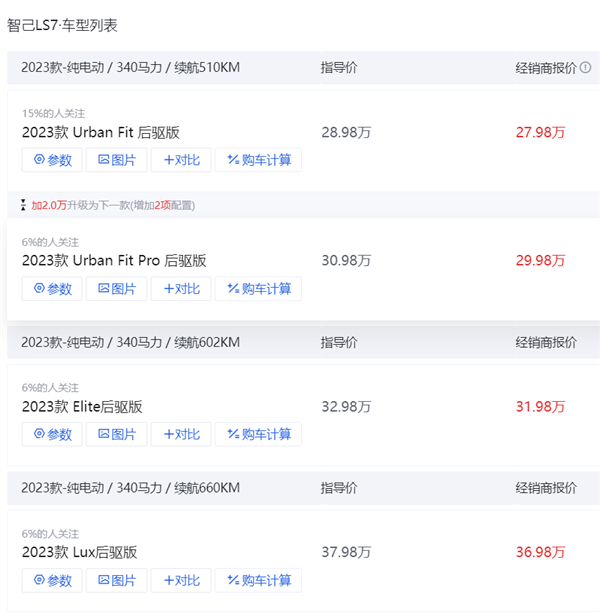Click the info icon beside 经销商报价

pyautogui.click(x=586, y=68)
